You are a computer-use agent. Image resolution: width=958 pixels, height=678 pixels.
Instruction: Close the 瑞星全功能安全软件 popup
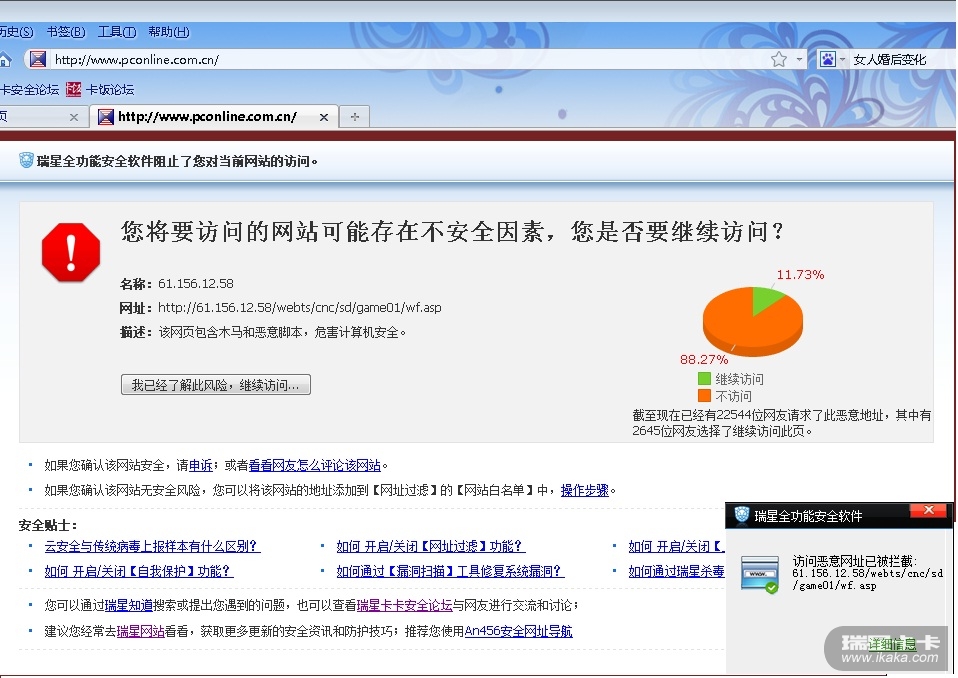coord(929,510)
